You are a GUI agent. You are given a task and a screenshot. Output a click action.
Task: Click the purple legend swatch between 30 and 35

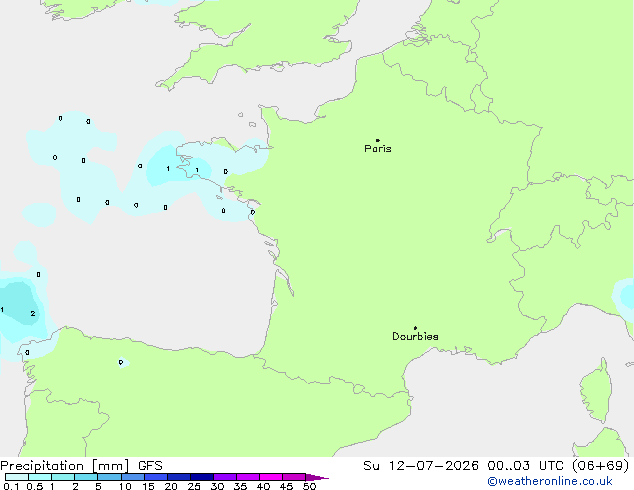click(x=225, y=477)
